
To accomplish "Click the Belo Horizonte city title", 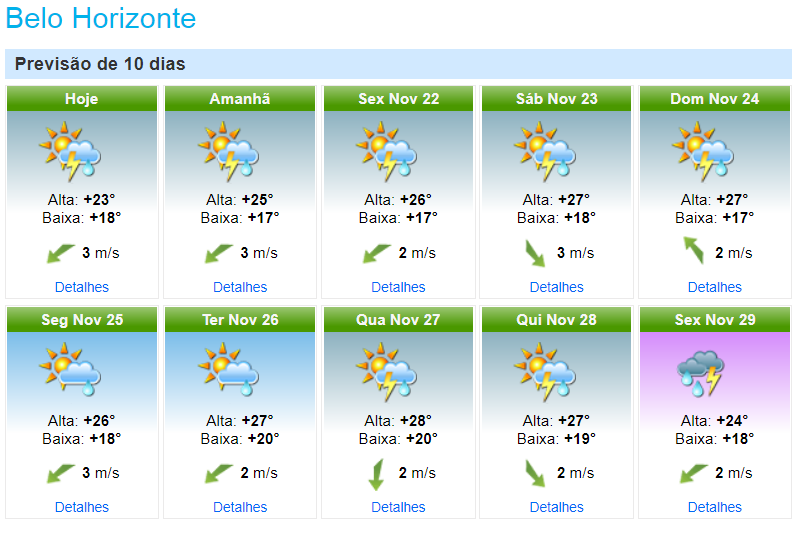I will (x=101, y=19).
